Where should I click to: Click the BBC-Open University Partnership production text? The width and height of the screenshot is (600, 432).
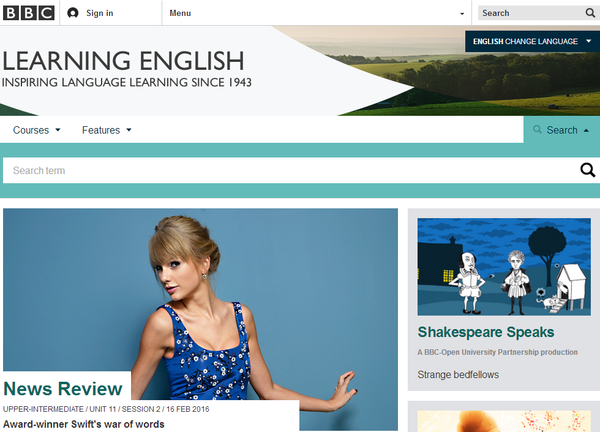497,352
